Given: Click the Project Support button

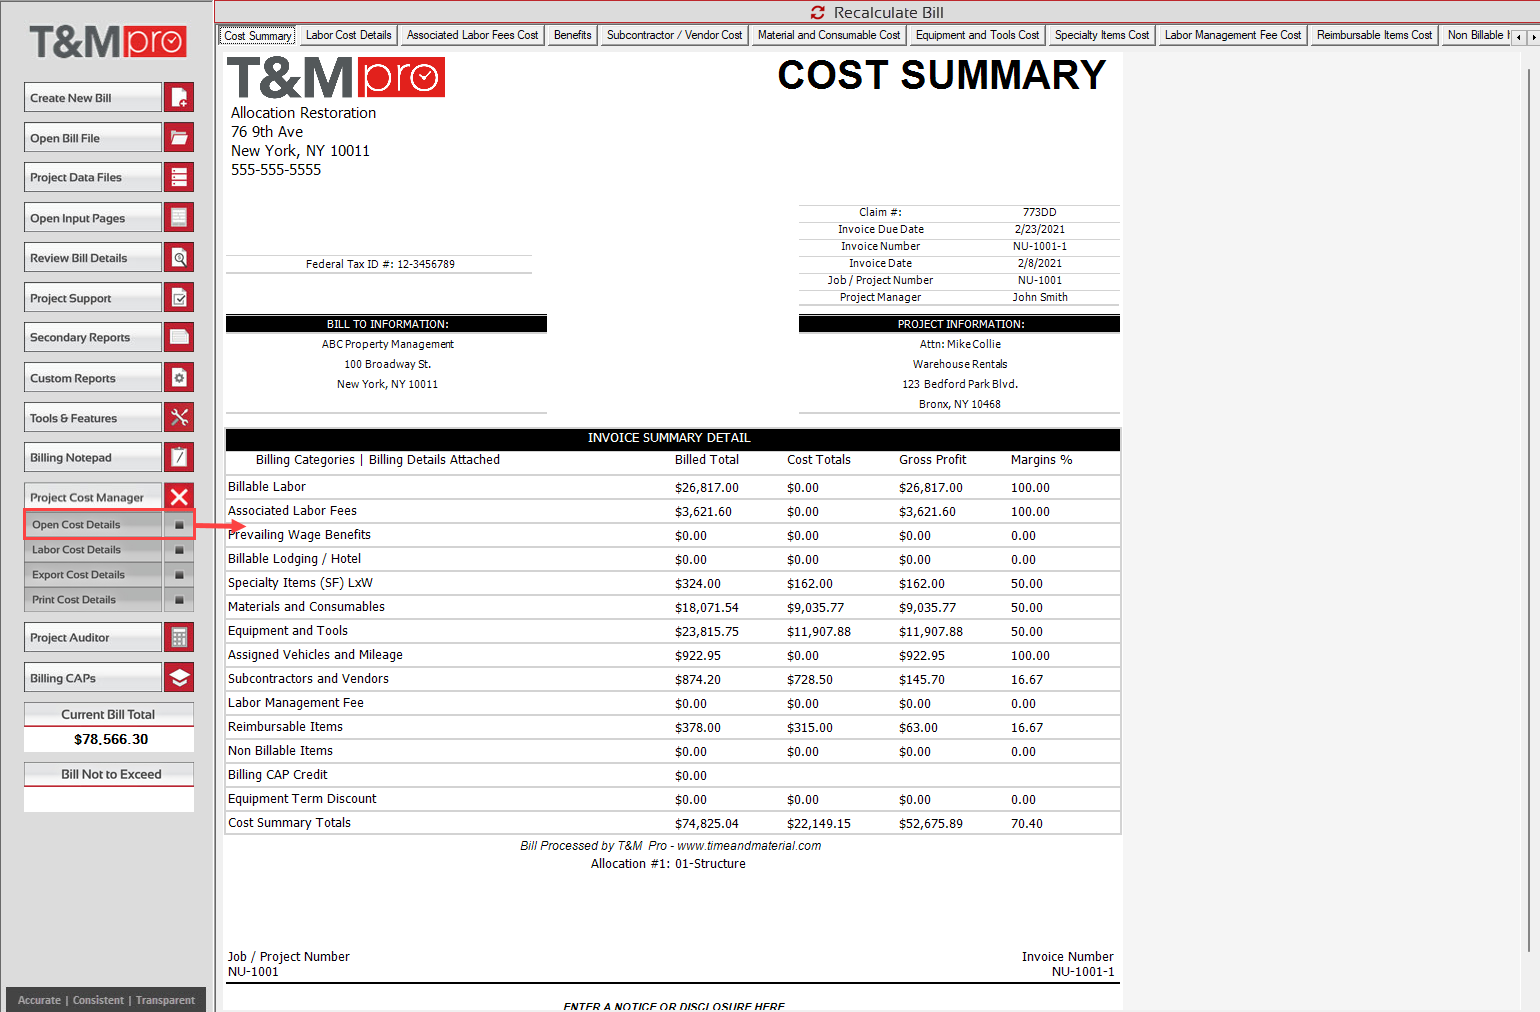Looking at the screenshot, I should point(92,297).
